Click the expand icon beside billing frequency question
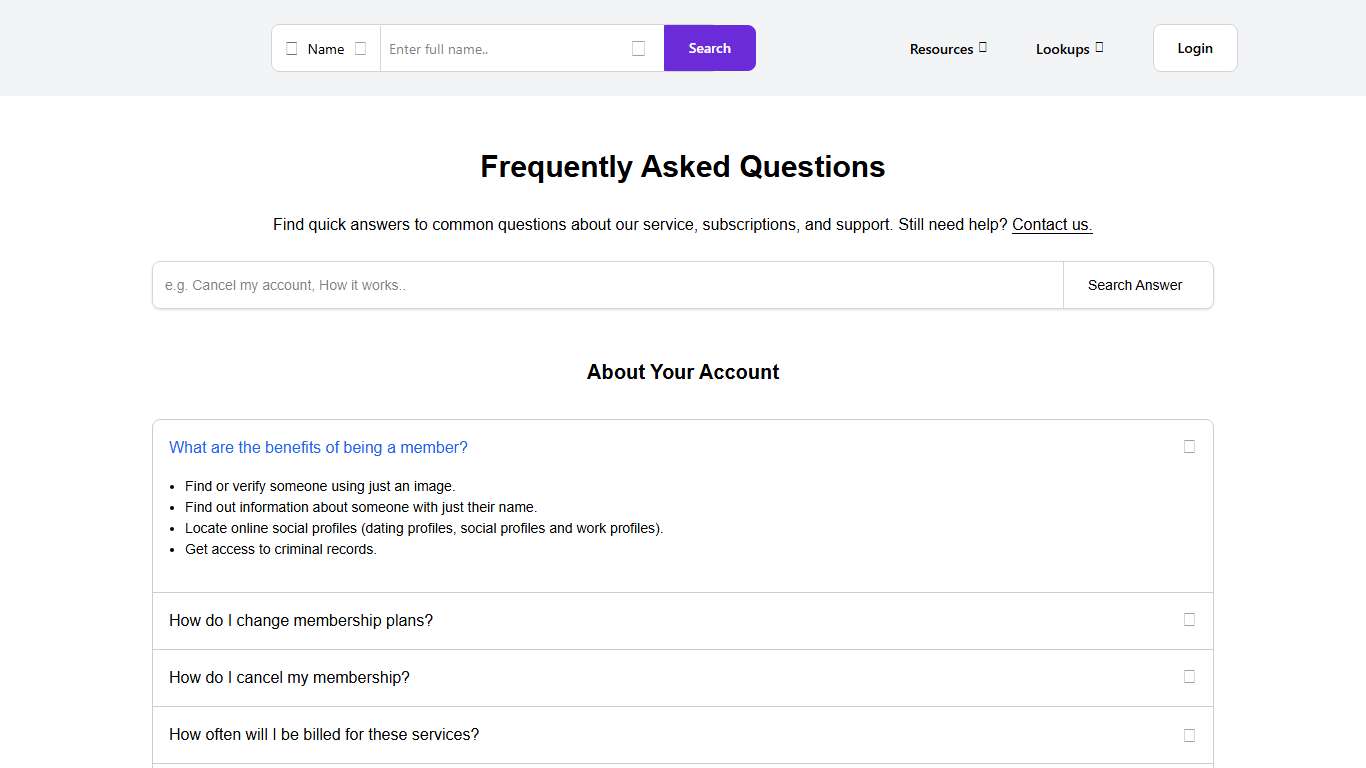 pos(1189,735)
